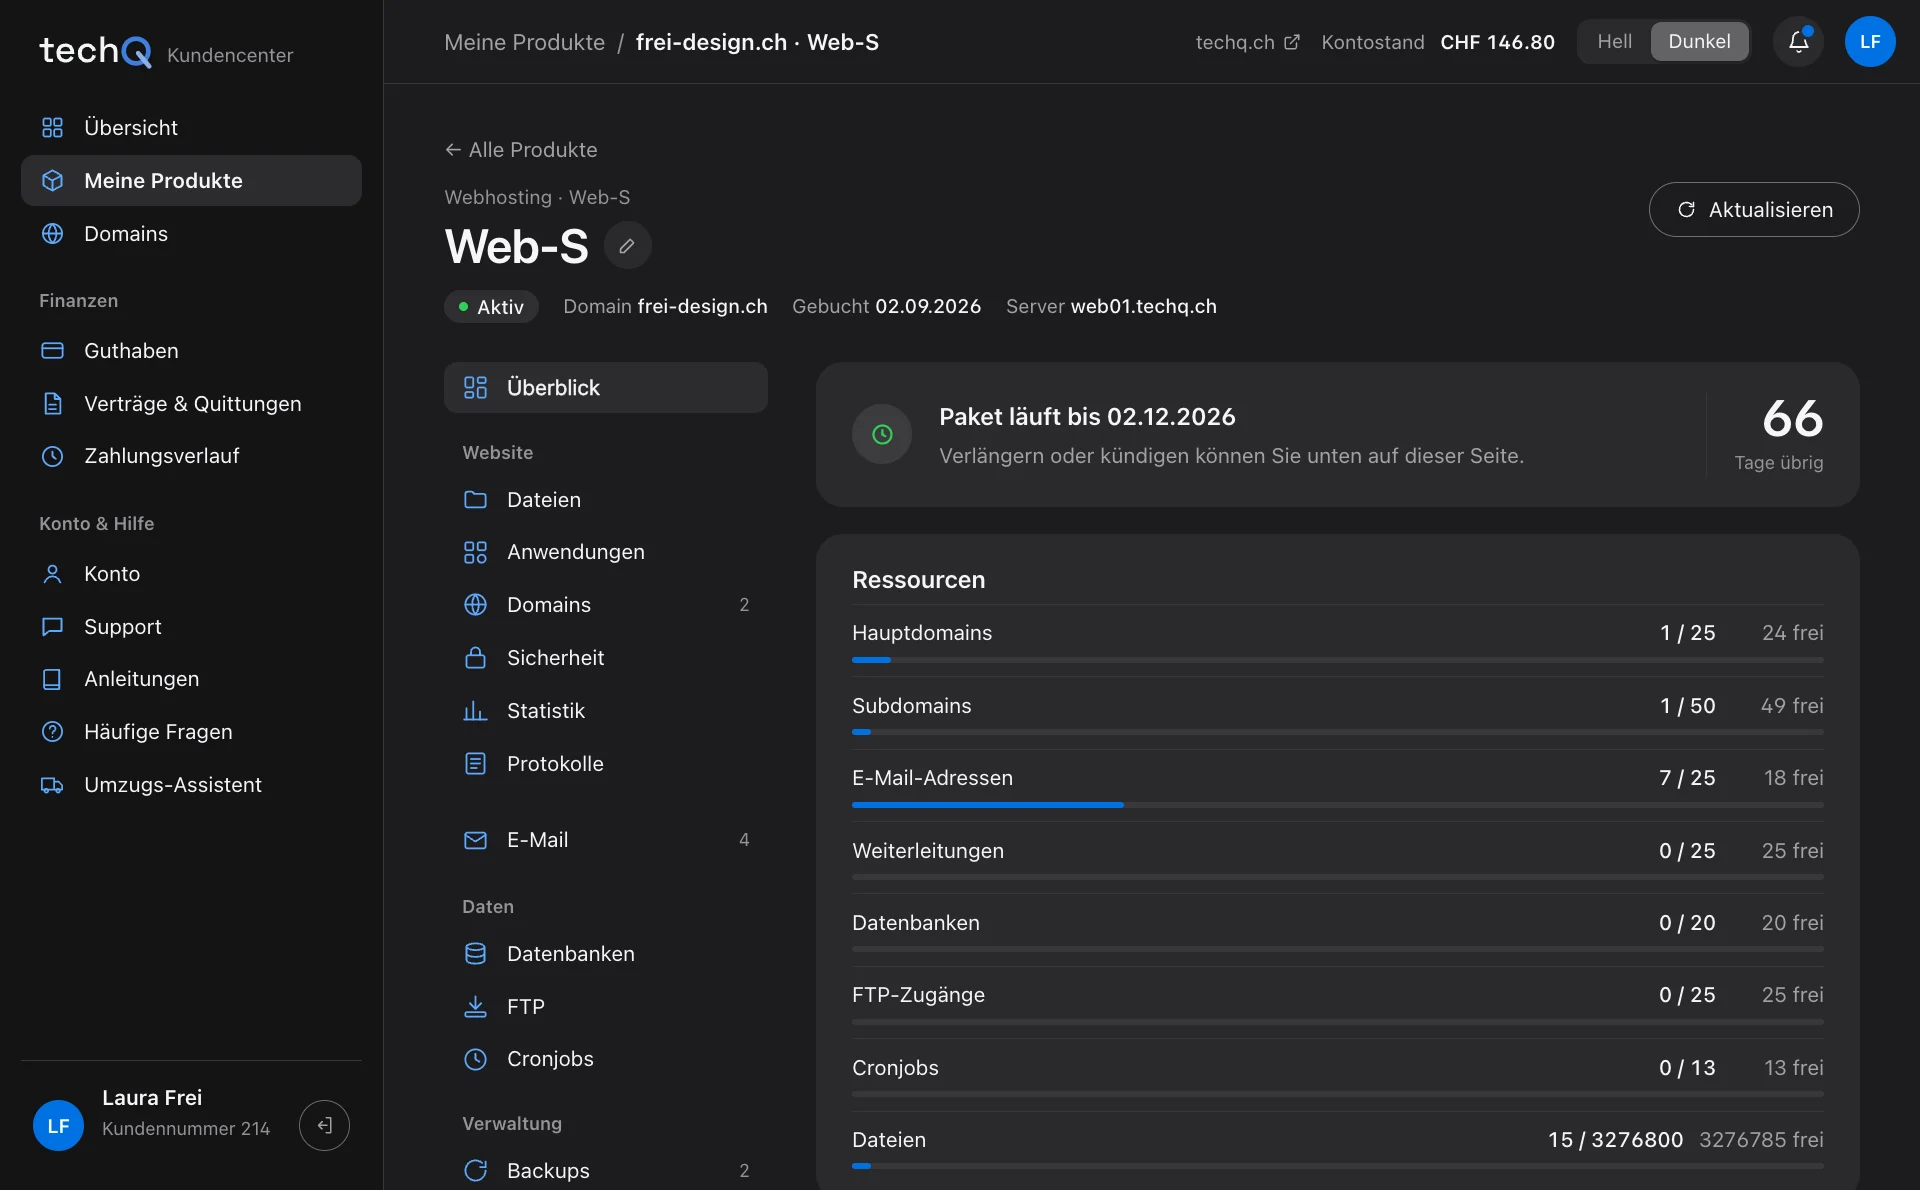Open Übersicht in the main sidebar

(x=191, y=128)
